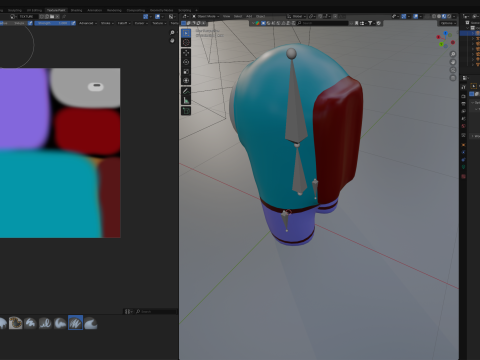
Task: Expand the Stroke settings dropdown
Action: click(107, 23)
